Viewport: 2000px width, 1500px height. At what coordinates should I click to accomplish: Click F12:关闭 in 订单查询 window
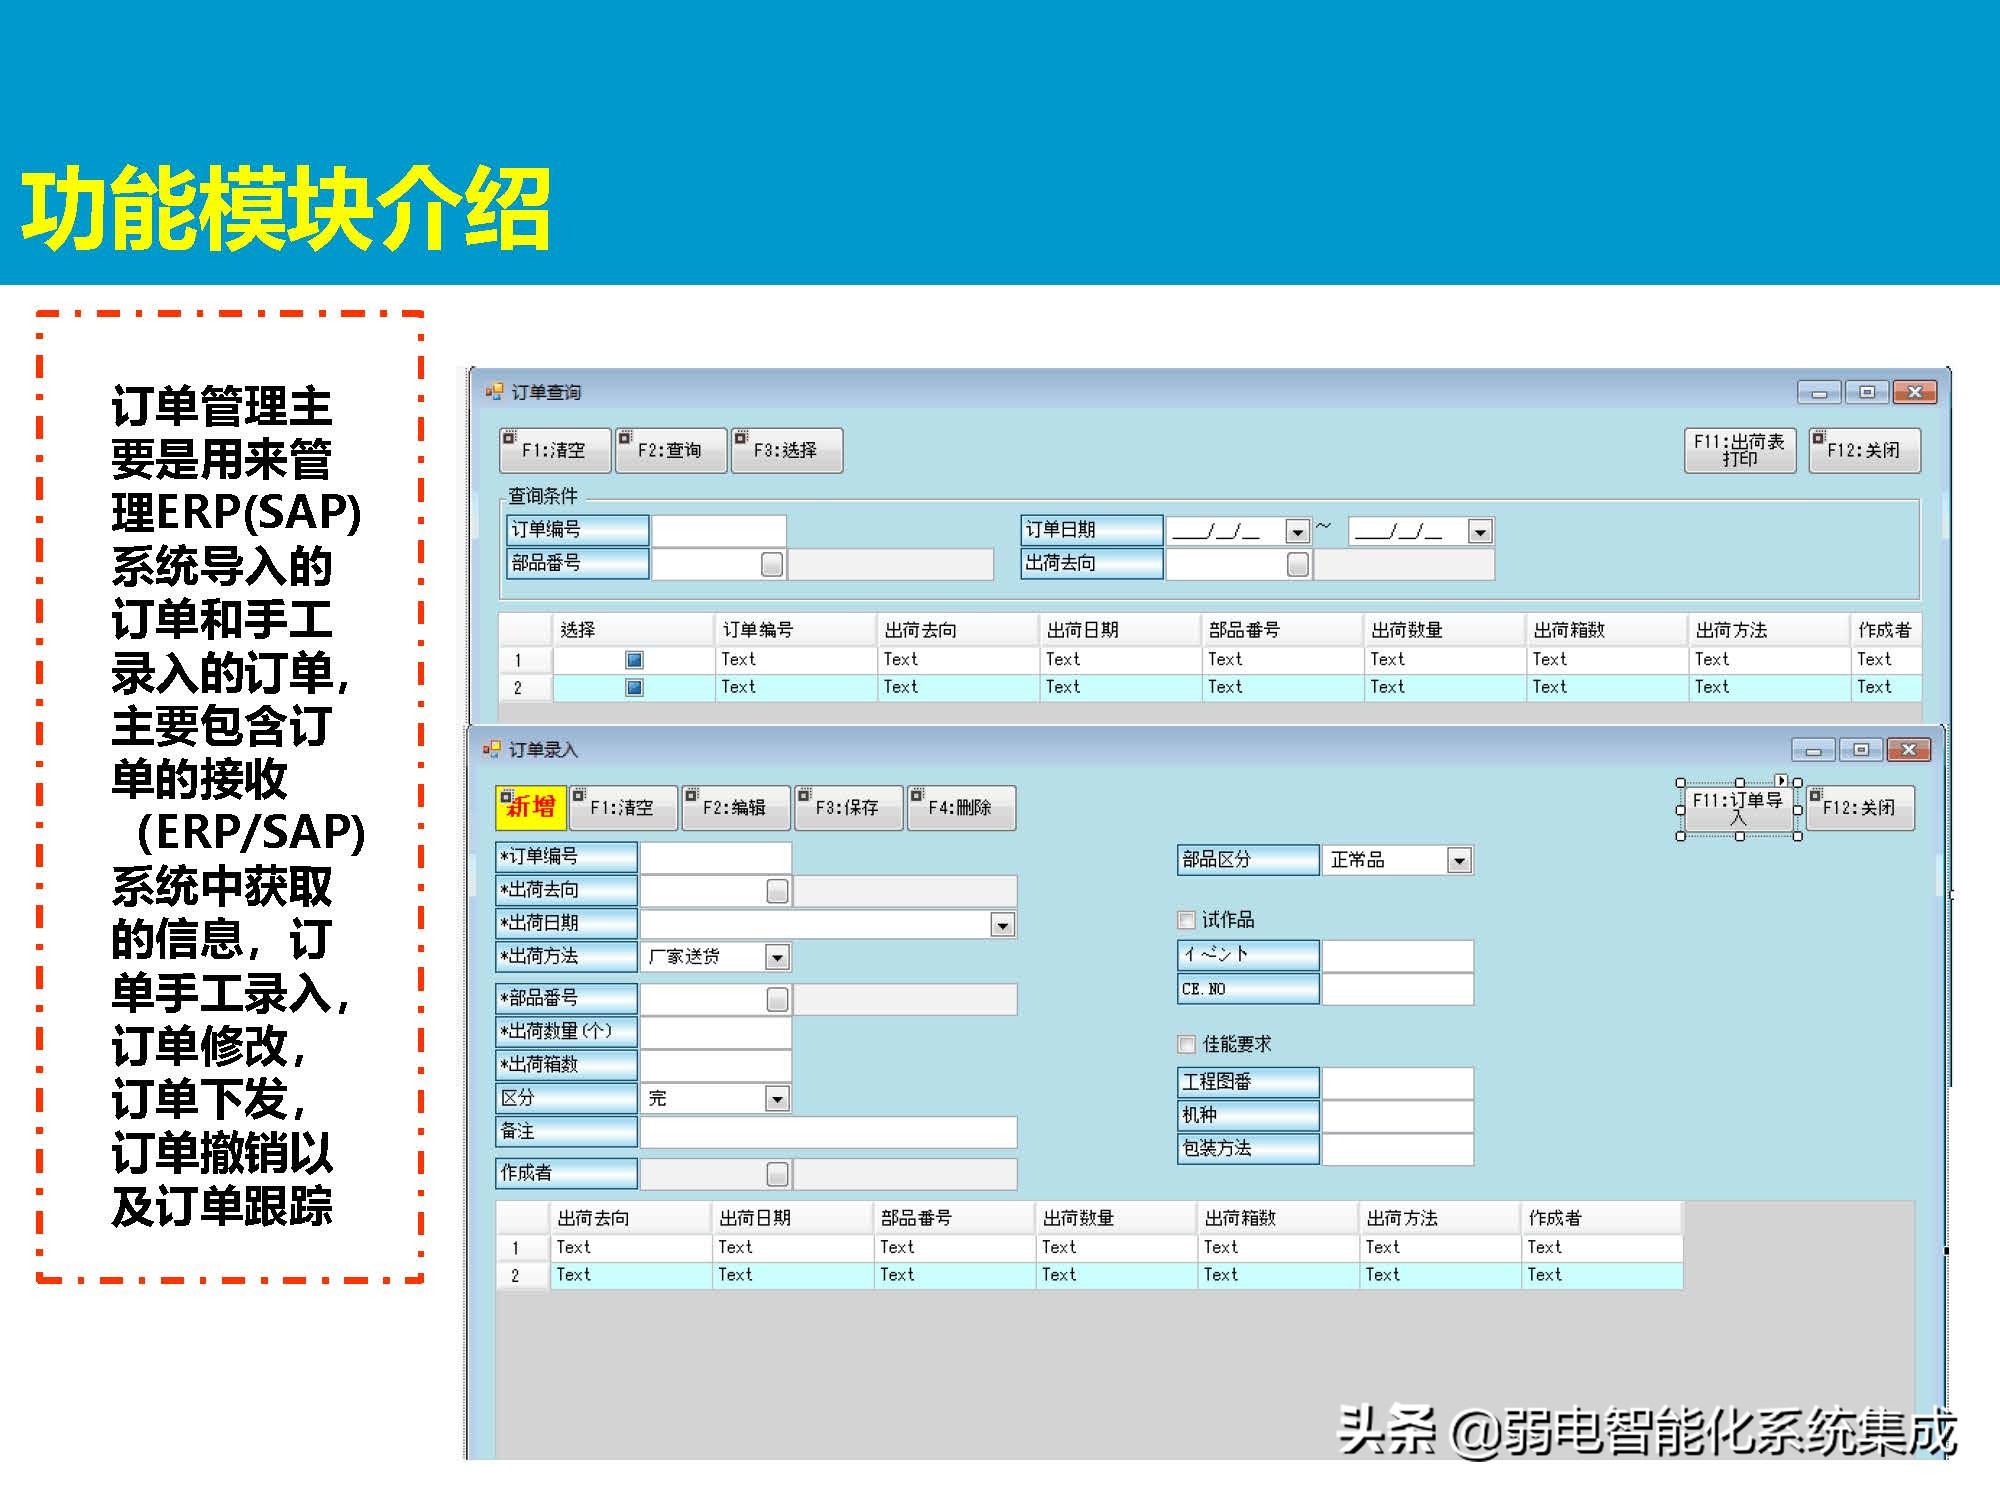(1865, 450)
